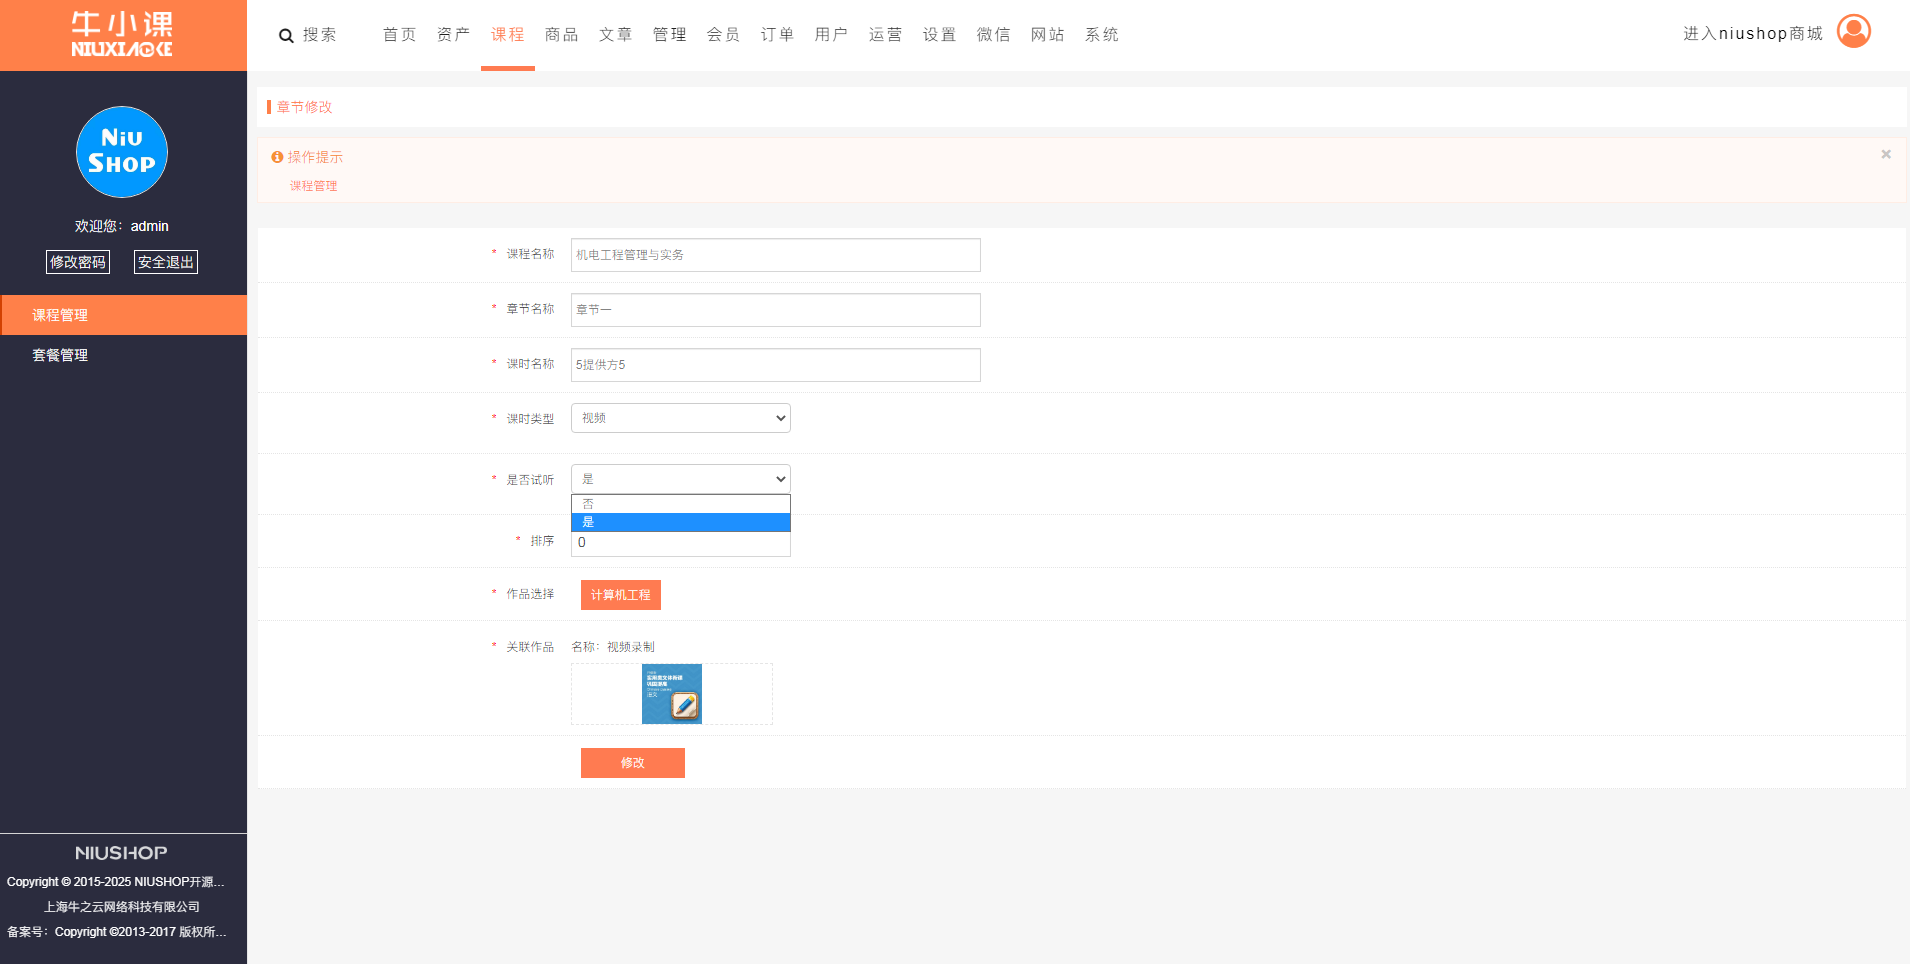Follow the 进入niushop商城 link

[x=1752, y=34]
